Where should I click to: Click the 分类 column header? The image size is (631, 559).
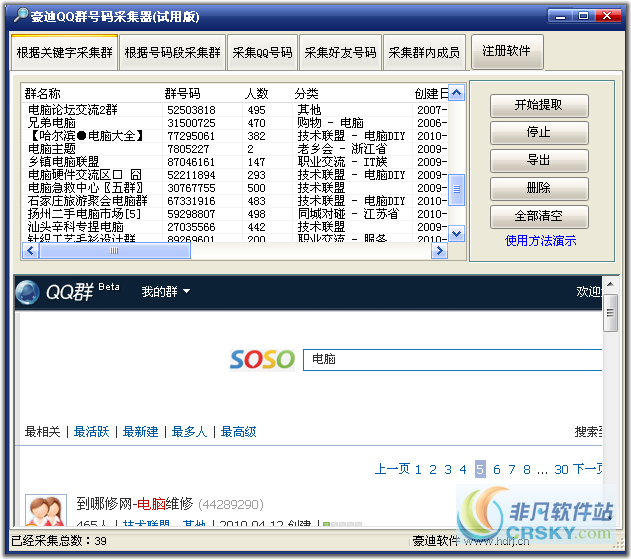pos(307,94)
